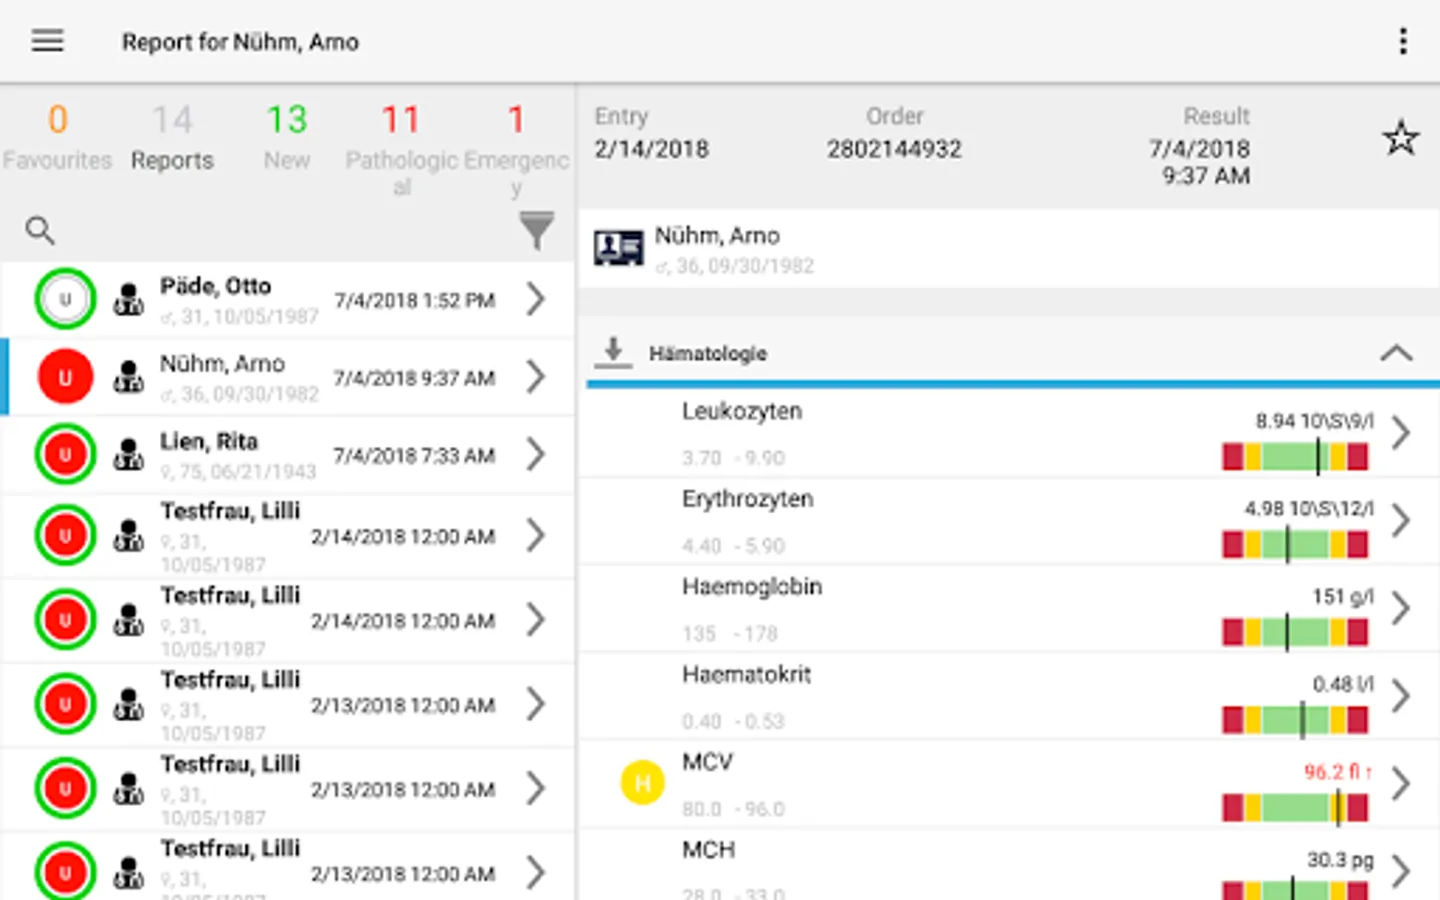This screenshot has height=900, width=1440.
Task: Click the Hämatologie section heading
Action: coord(708,353)
